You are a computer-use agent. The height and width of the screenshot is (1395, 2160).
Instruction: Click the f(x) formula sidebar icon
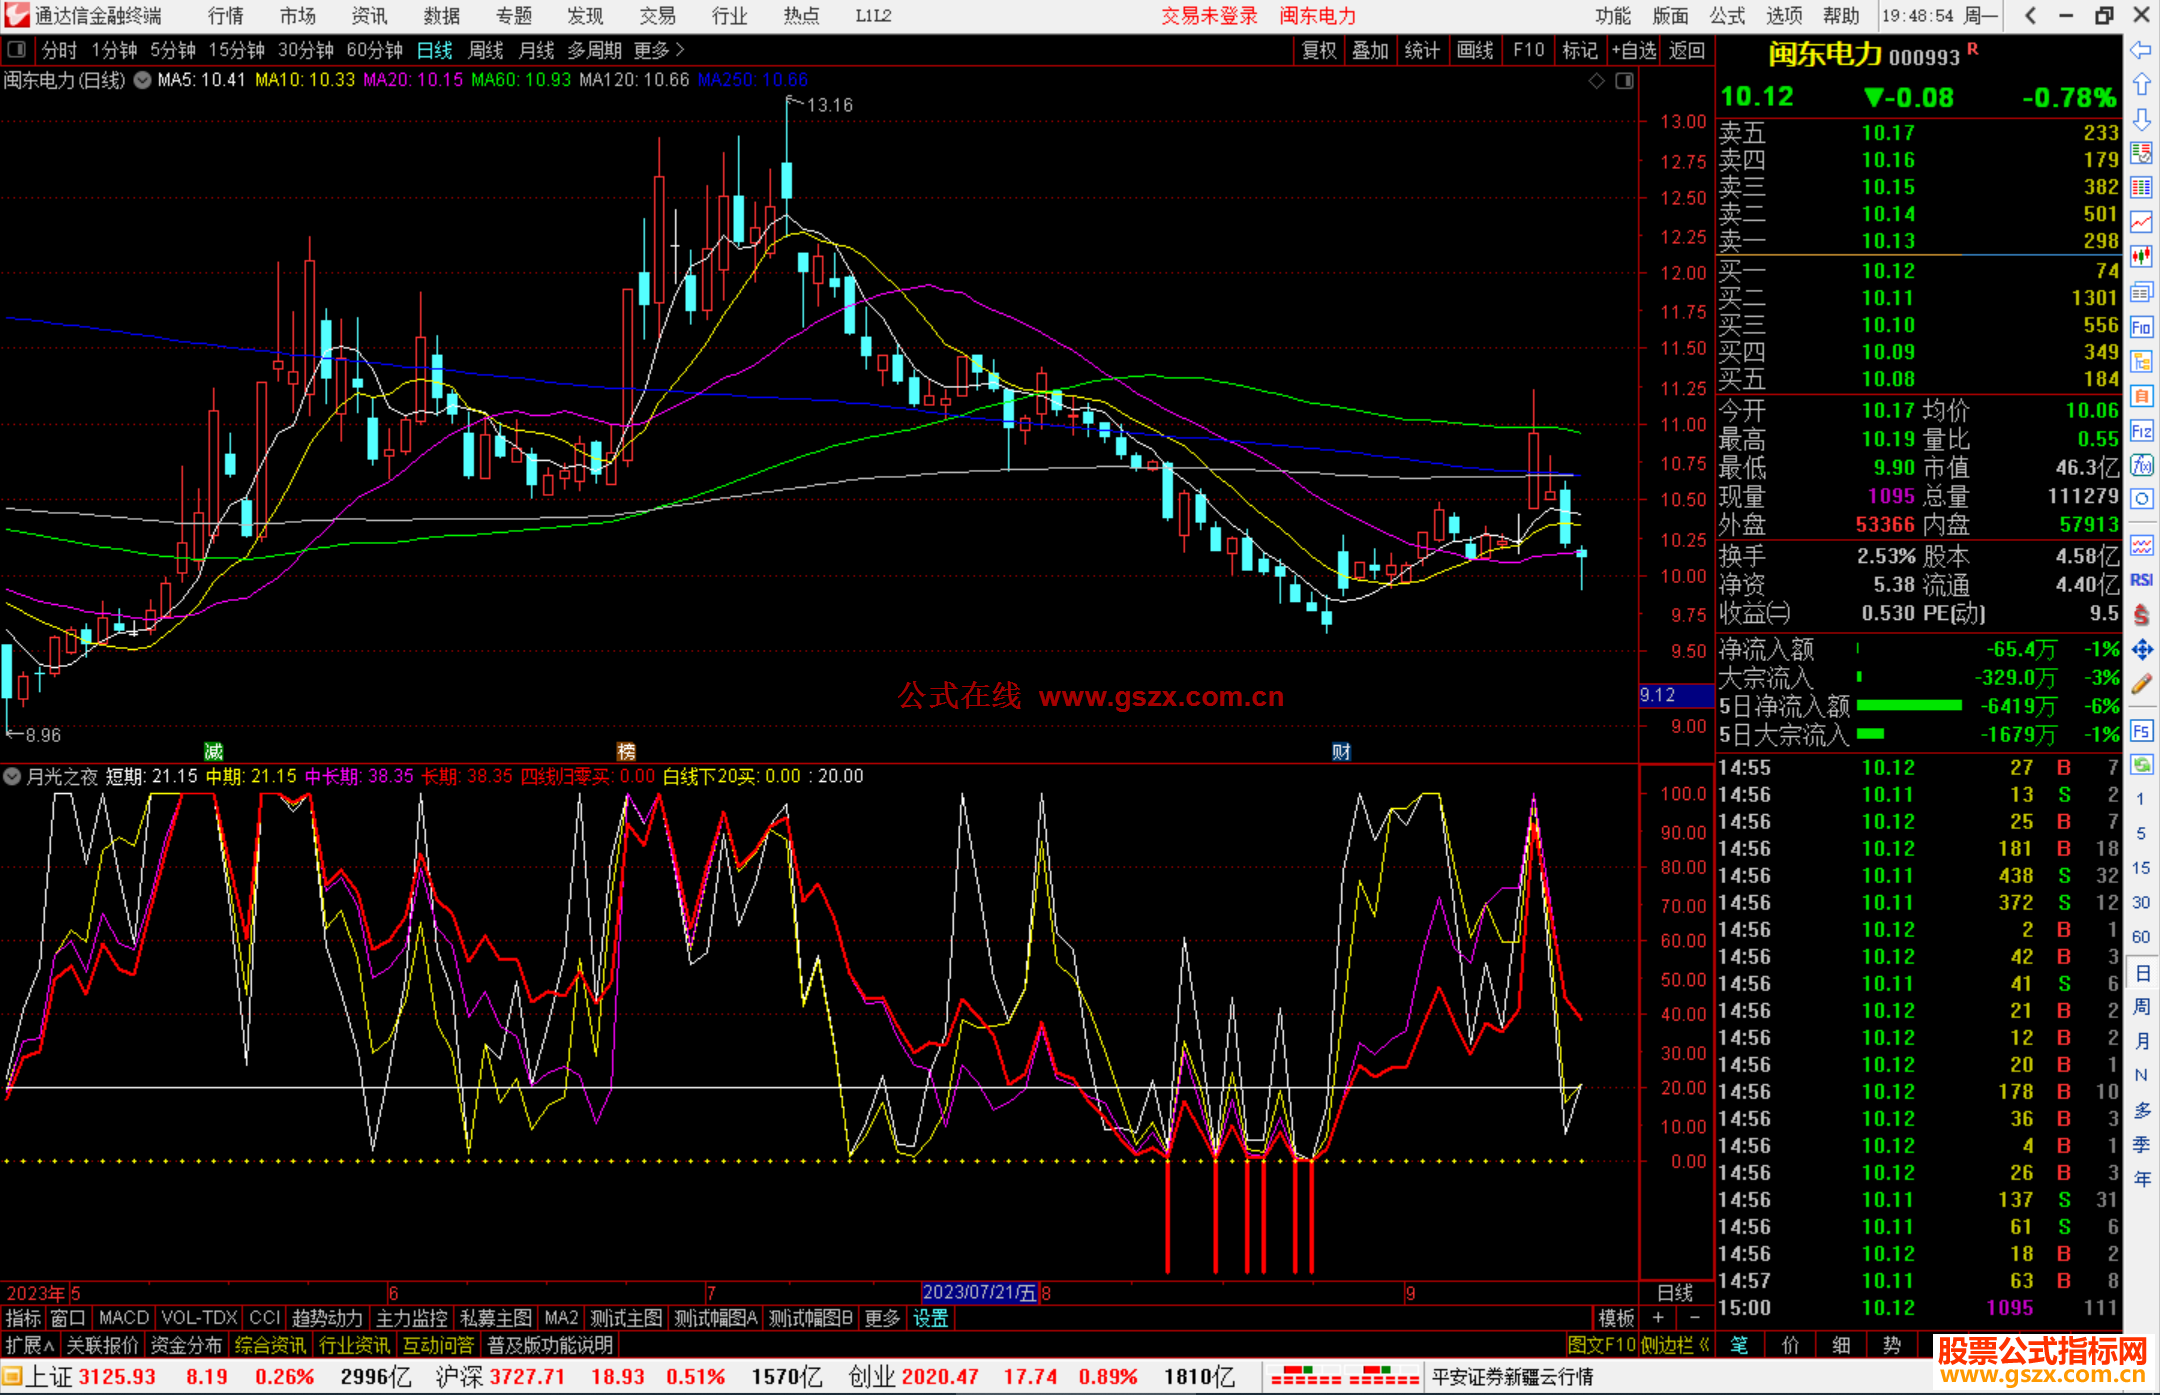[x=2141, y=465]
